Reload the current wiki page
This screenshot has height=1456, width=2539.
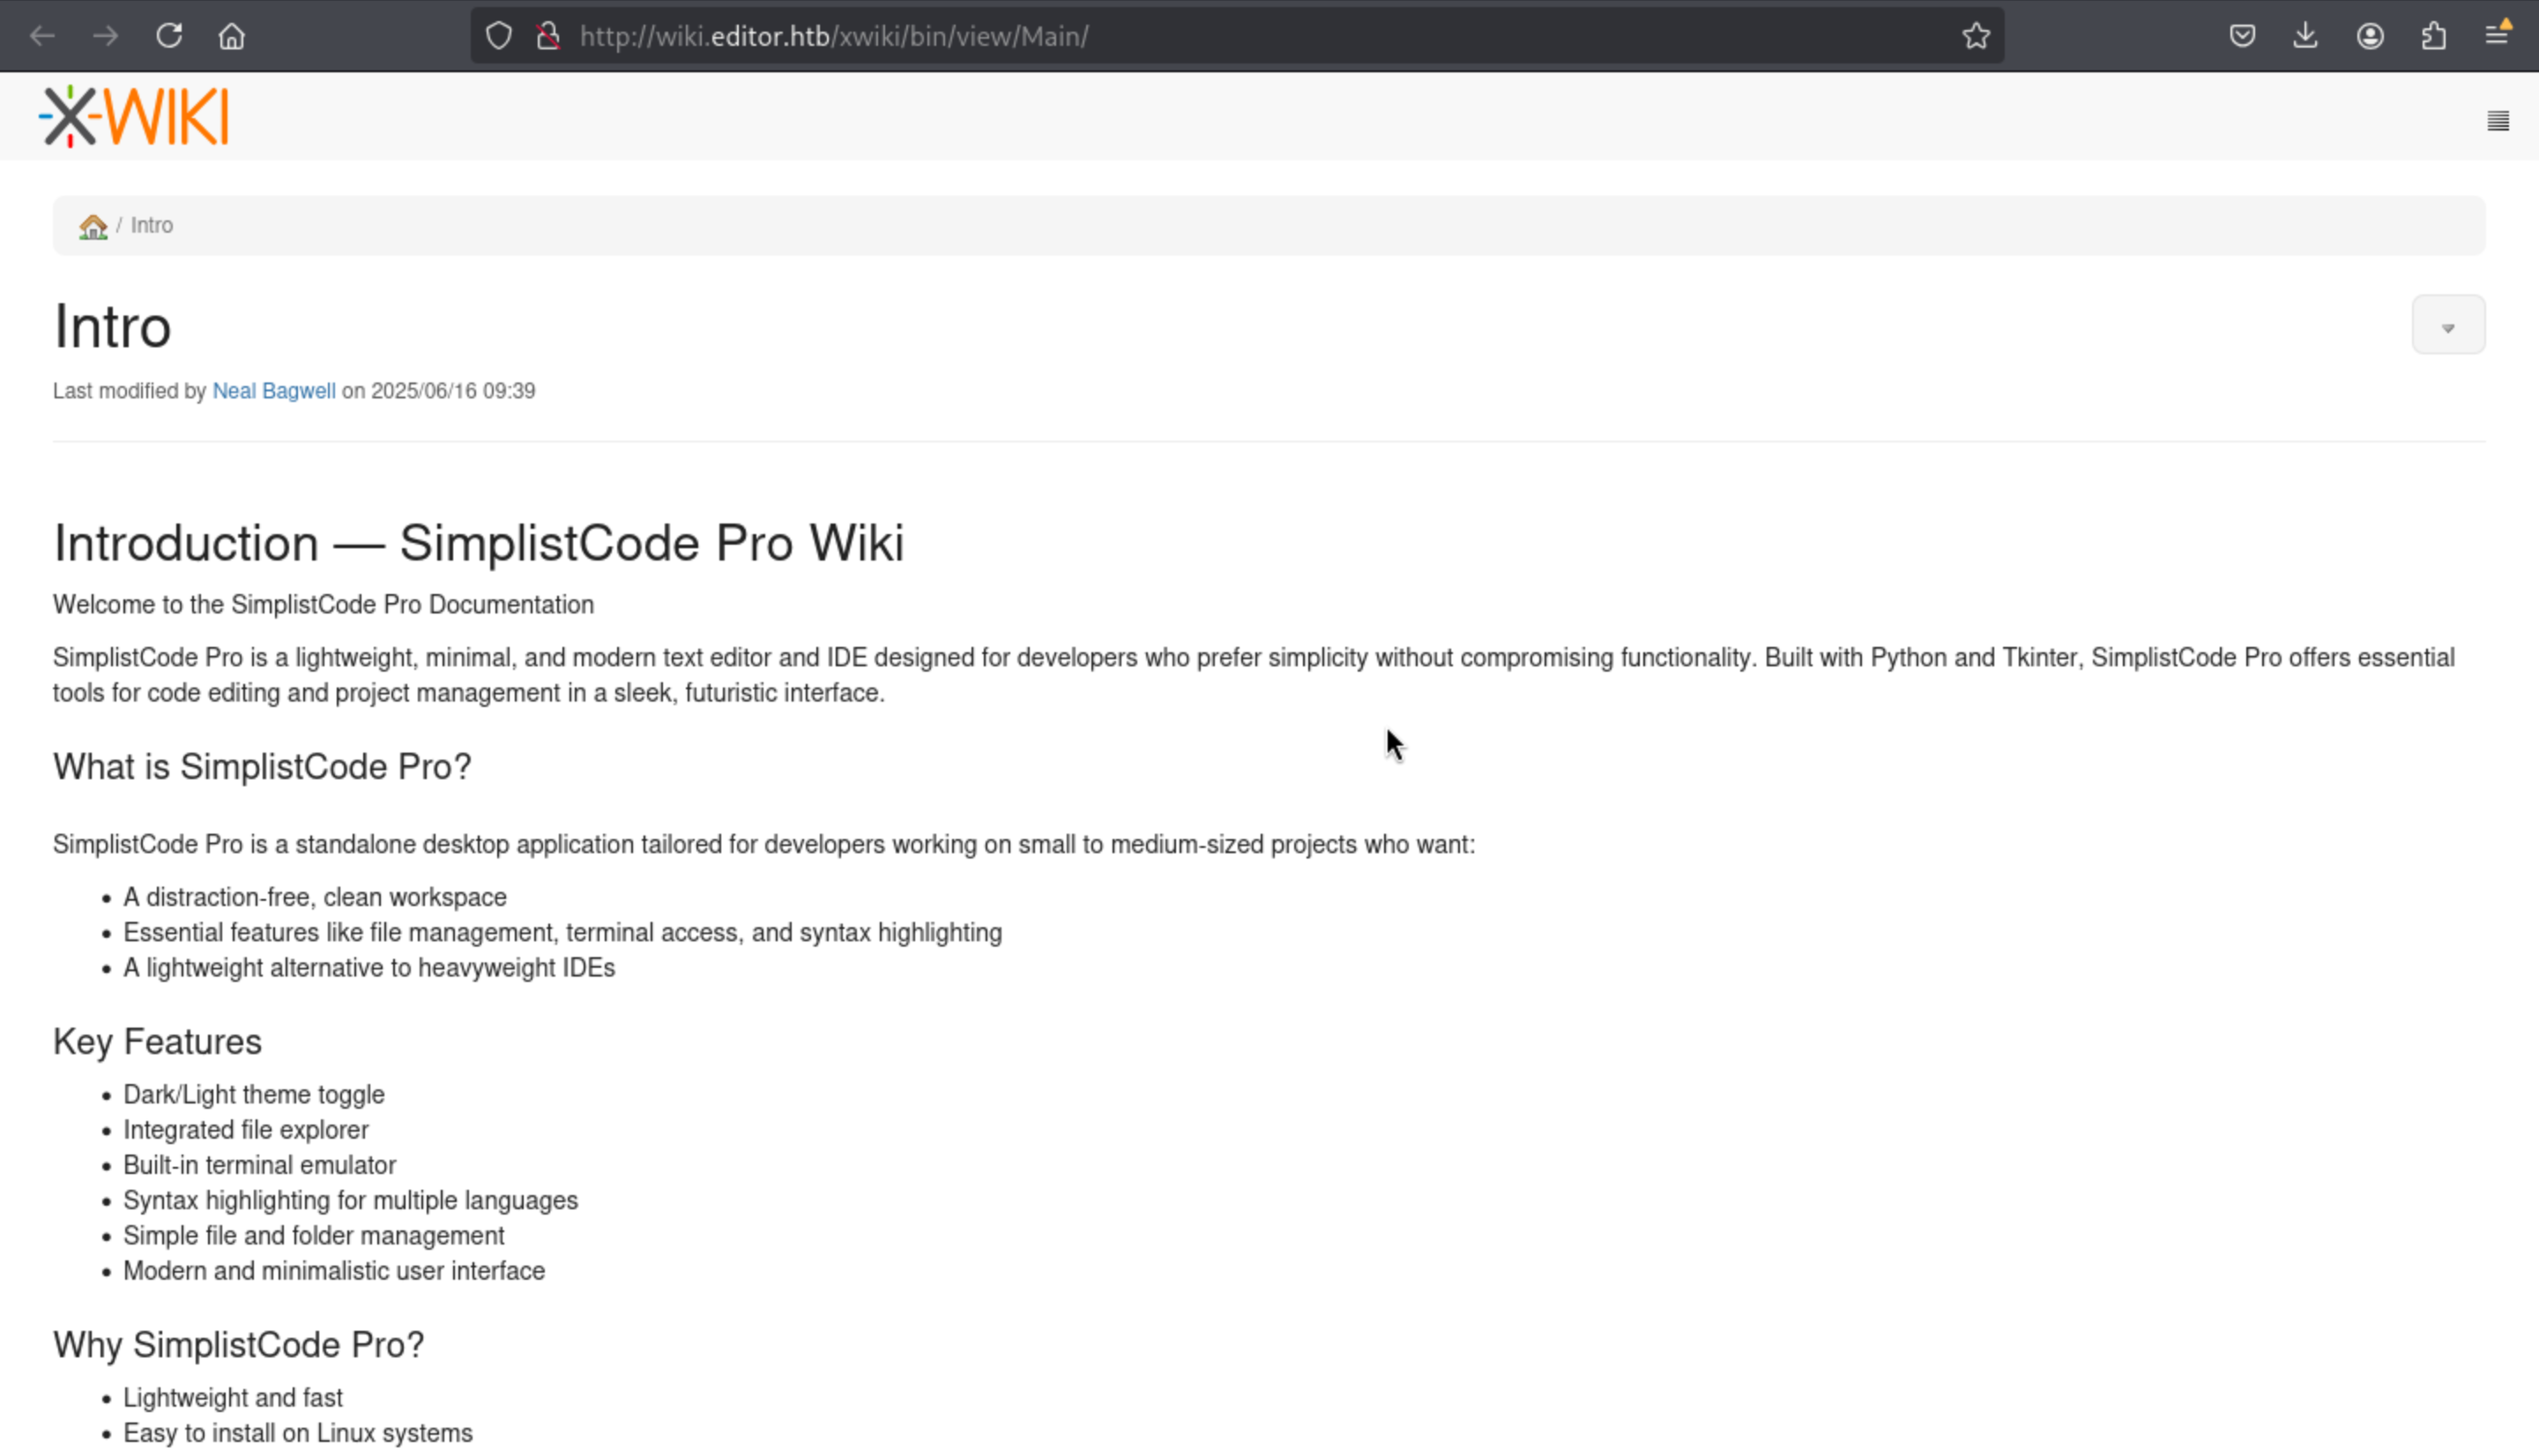169,36
